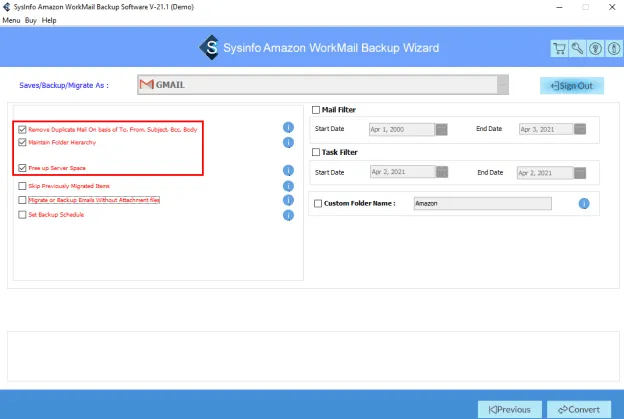Click the Sign Out button
Screen dimensions: 624x419
(572, 86)
